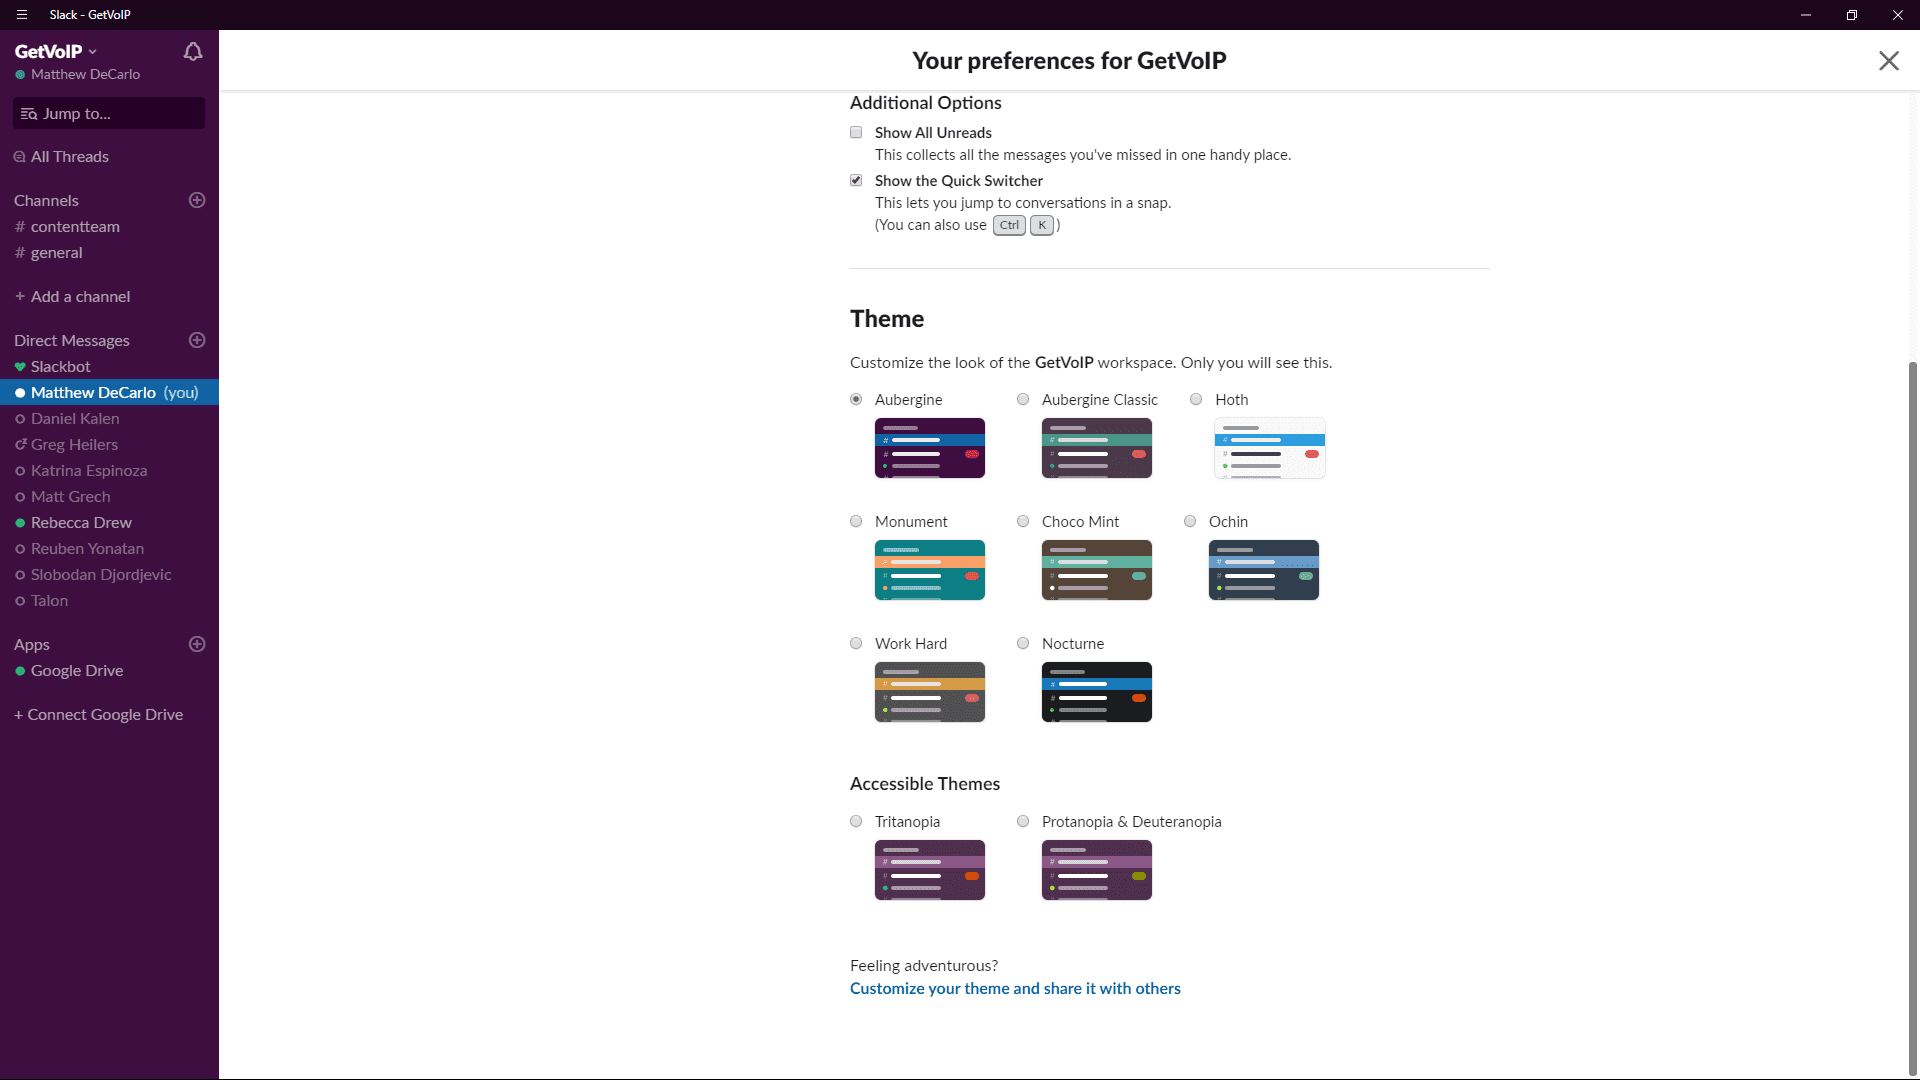Click the Jump to search field
1920x1080 pixels.
click(x=109, y=113)
